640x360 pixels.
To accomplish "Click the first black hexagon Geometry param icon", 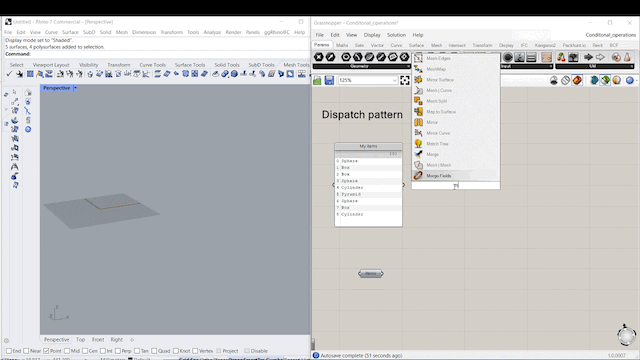I will tap(319, 57).
